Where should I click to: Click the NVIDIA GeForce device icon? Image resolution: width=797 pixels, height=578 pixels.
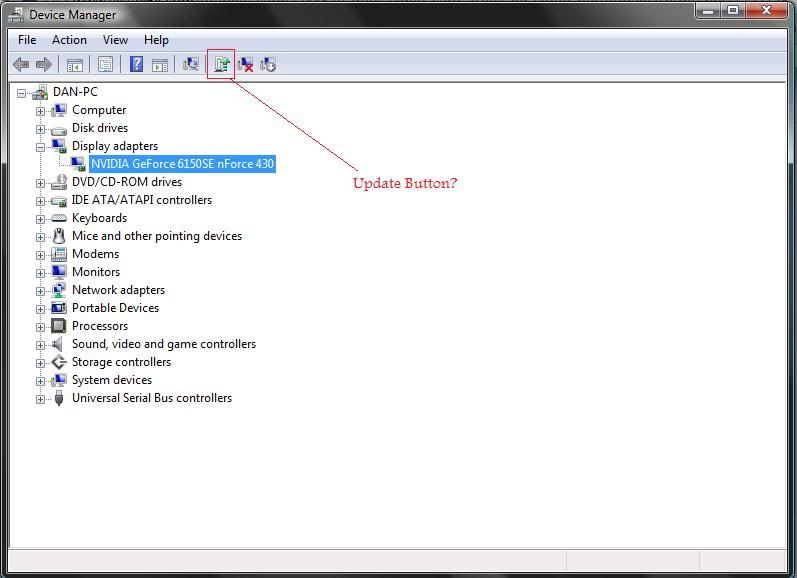(78, 164)
